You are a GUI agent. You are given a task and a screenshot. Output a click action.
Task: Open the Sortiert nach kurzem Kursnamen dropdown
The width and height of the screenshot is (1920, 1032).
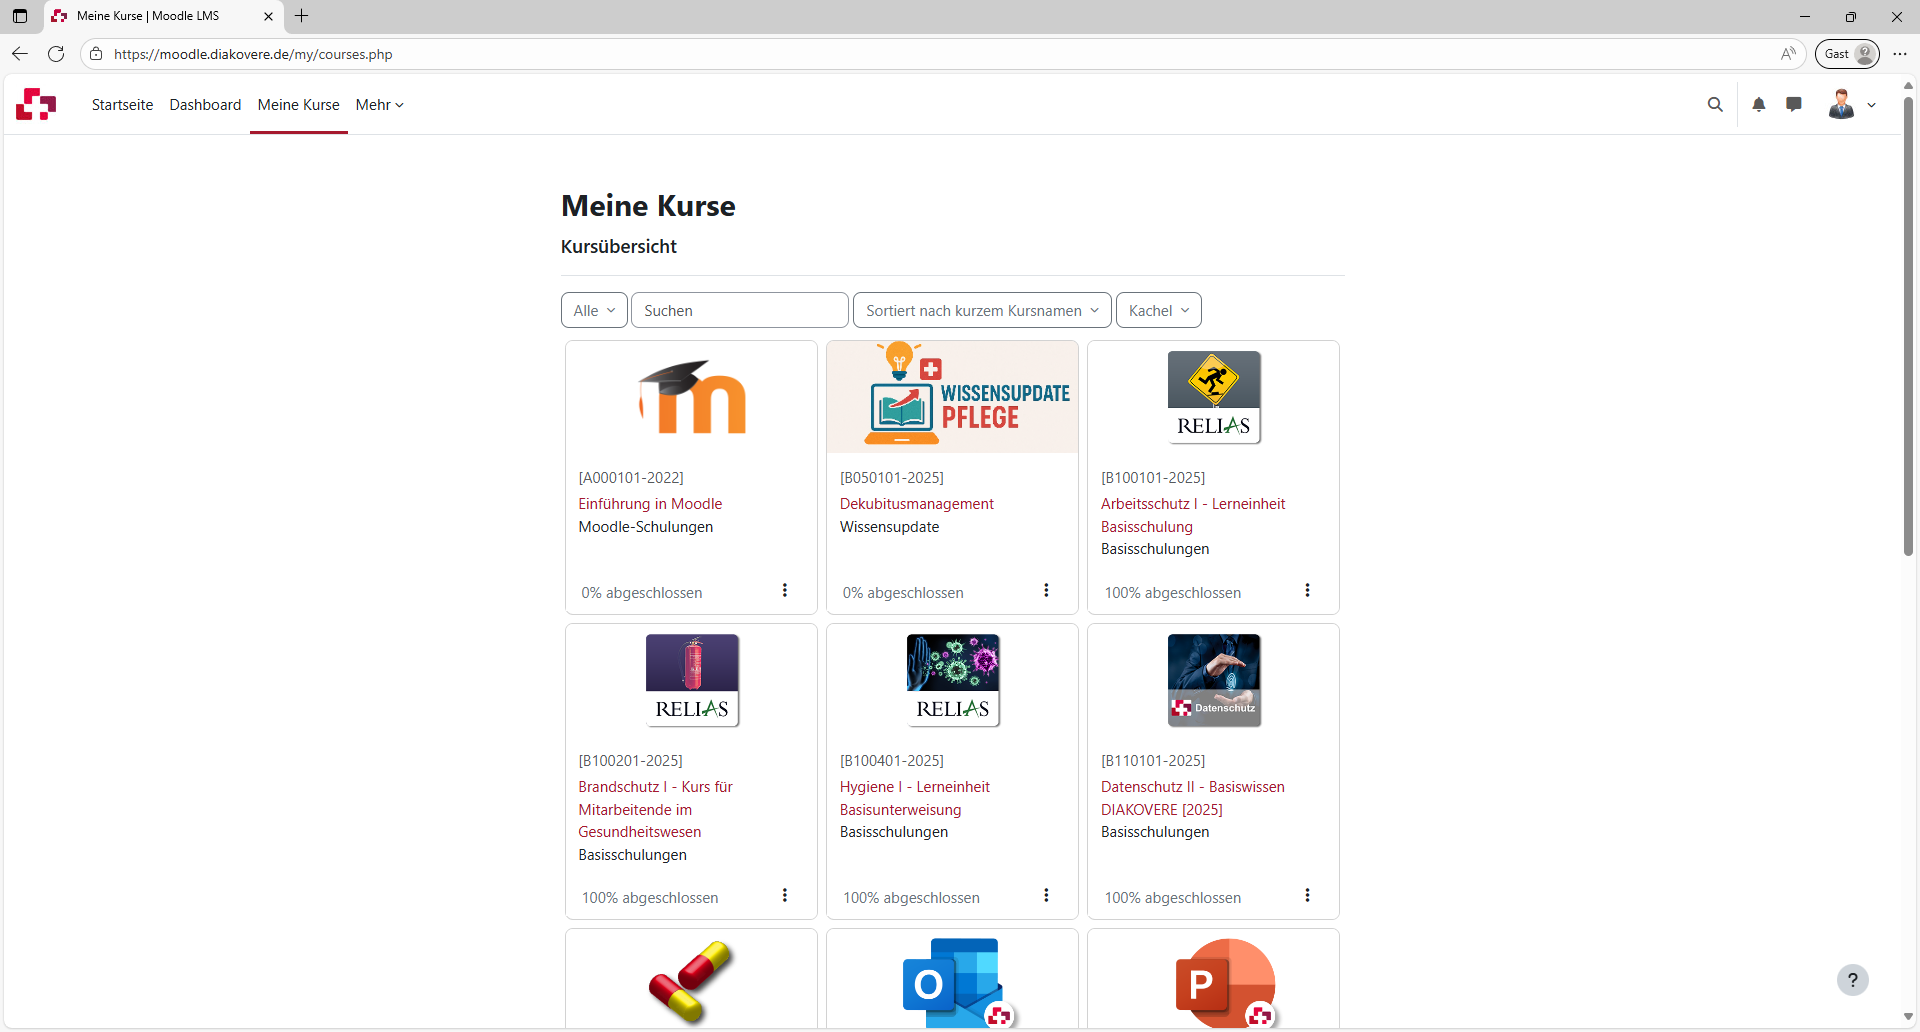pos(981,311)
